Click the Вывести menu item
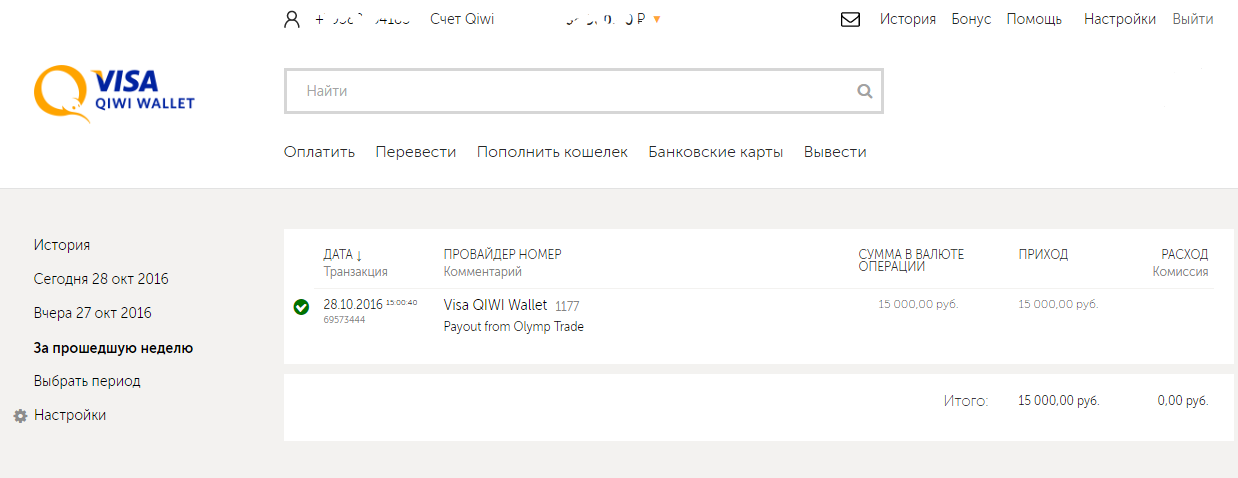1238x478 pixels. [x=835, y=152]
